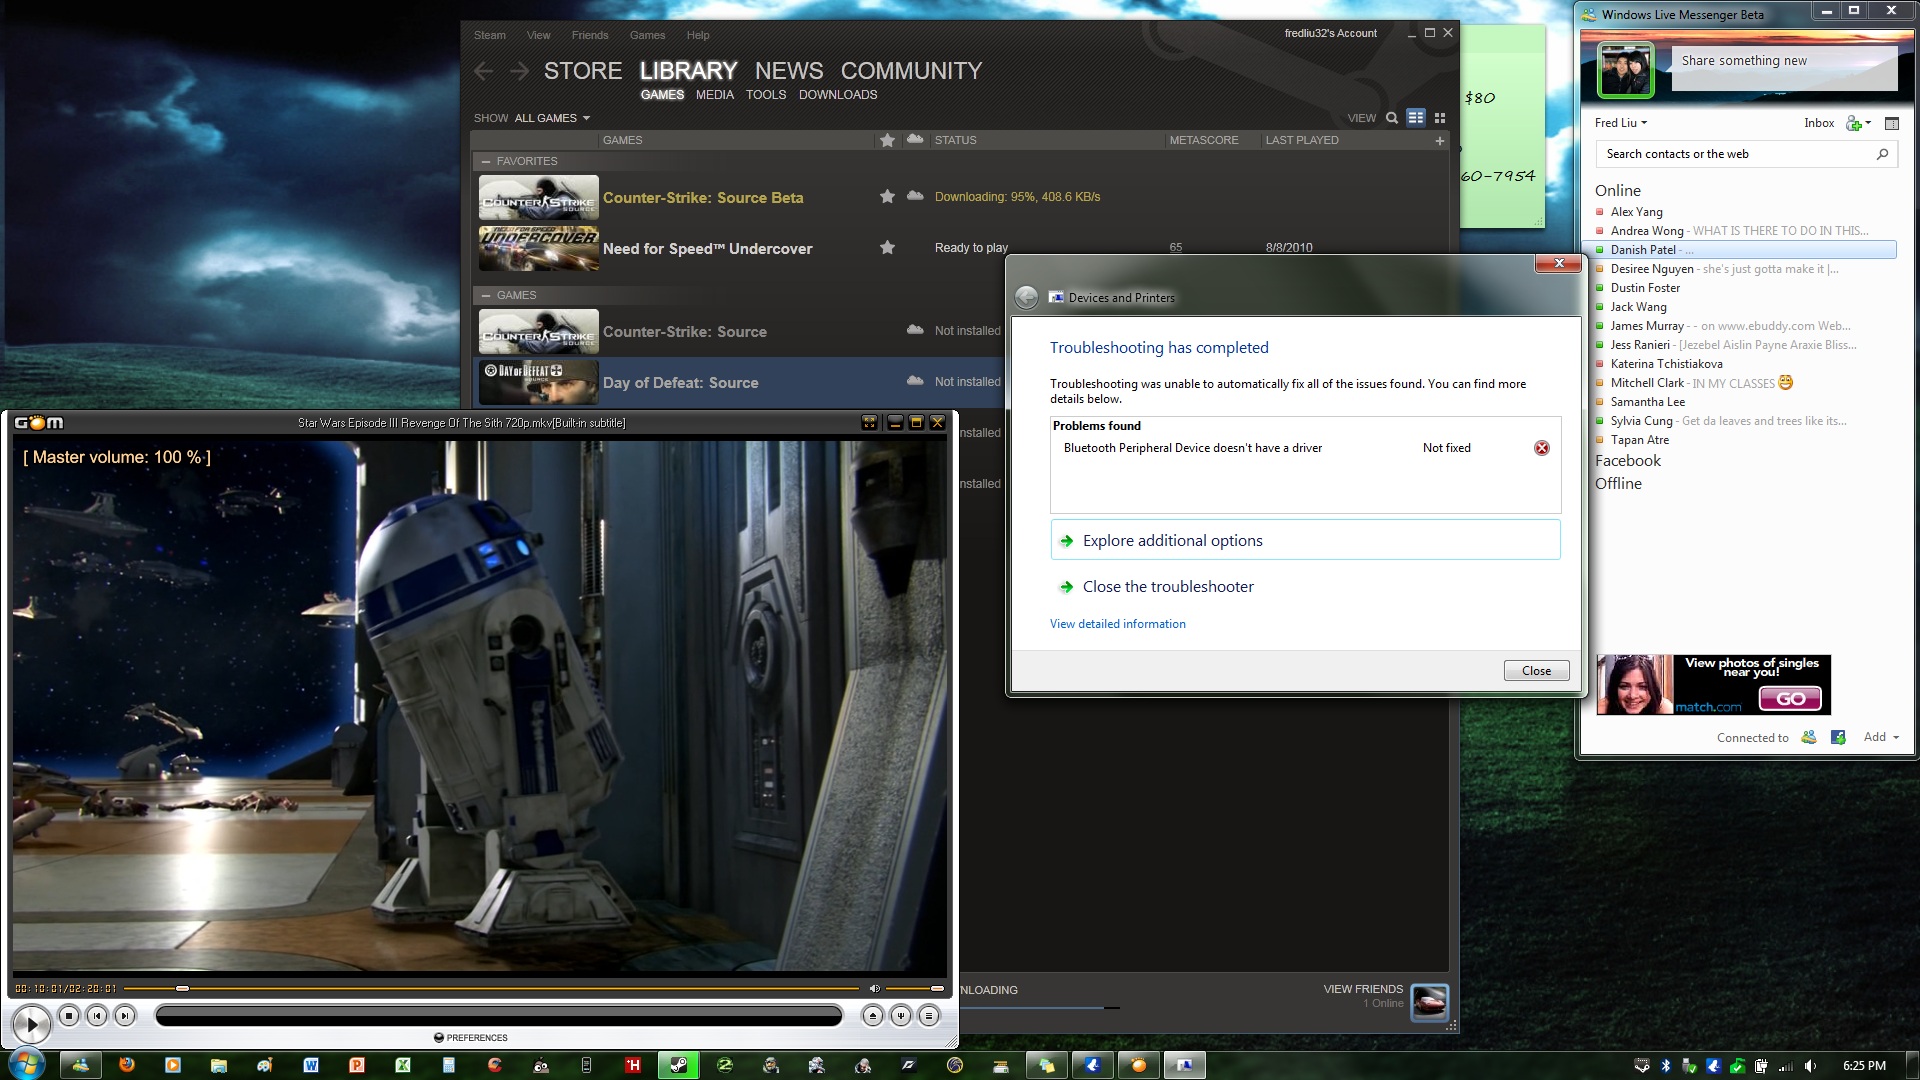Screen dimensions: 1920x1080
Task: Go back in Steam navigation
Action: coord(484,71)
